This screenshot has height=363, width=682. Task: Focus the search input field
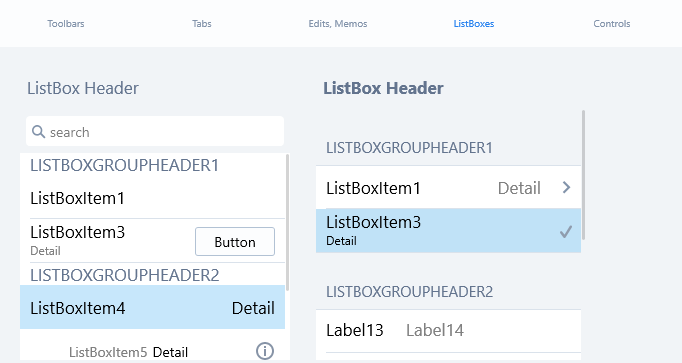coord(155,131)
